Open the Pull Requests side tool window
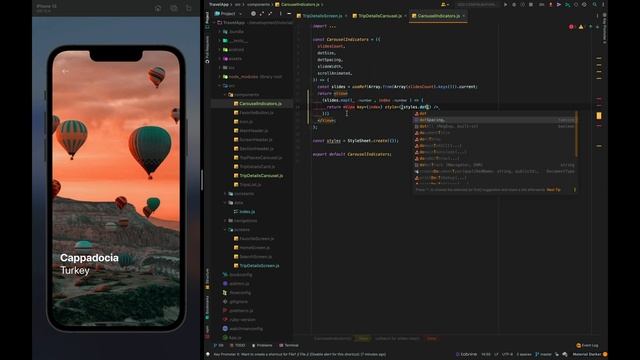640x360 pixels. tap(207, 49)
